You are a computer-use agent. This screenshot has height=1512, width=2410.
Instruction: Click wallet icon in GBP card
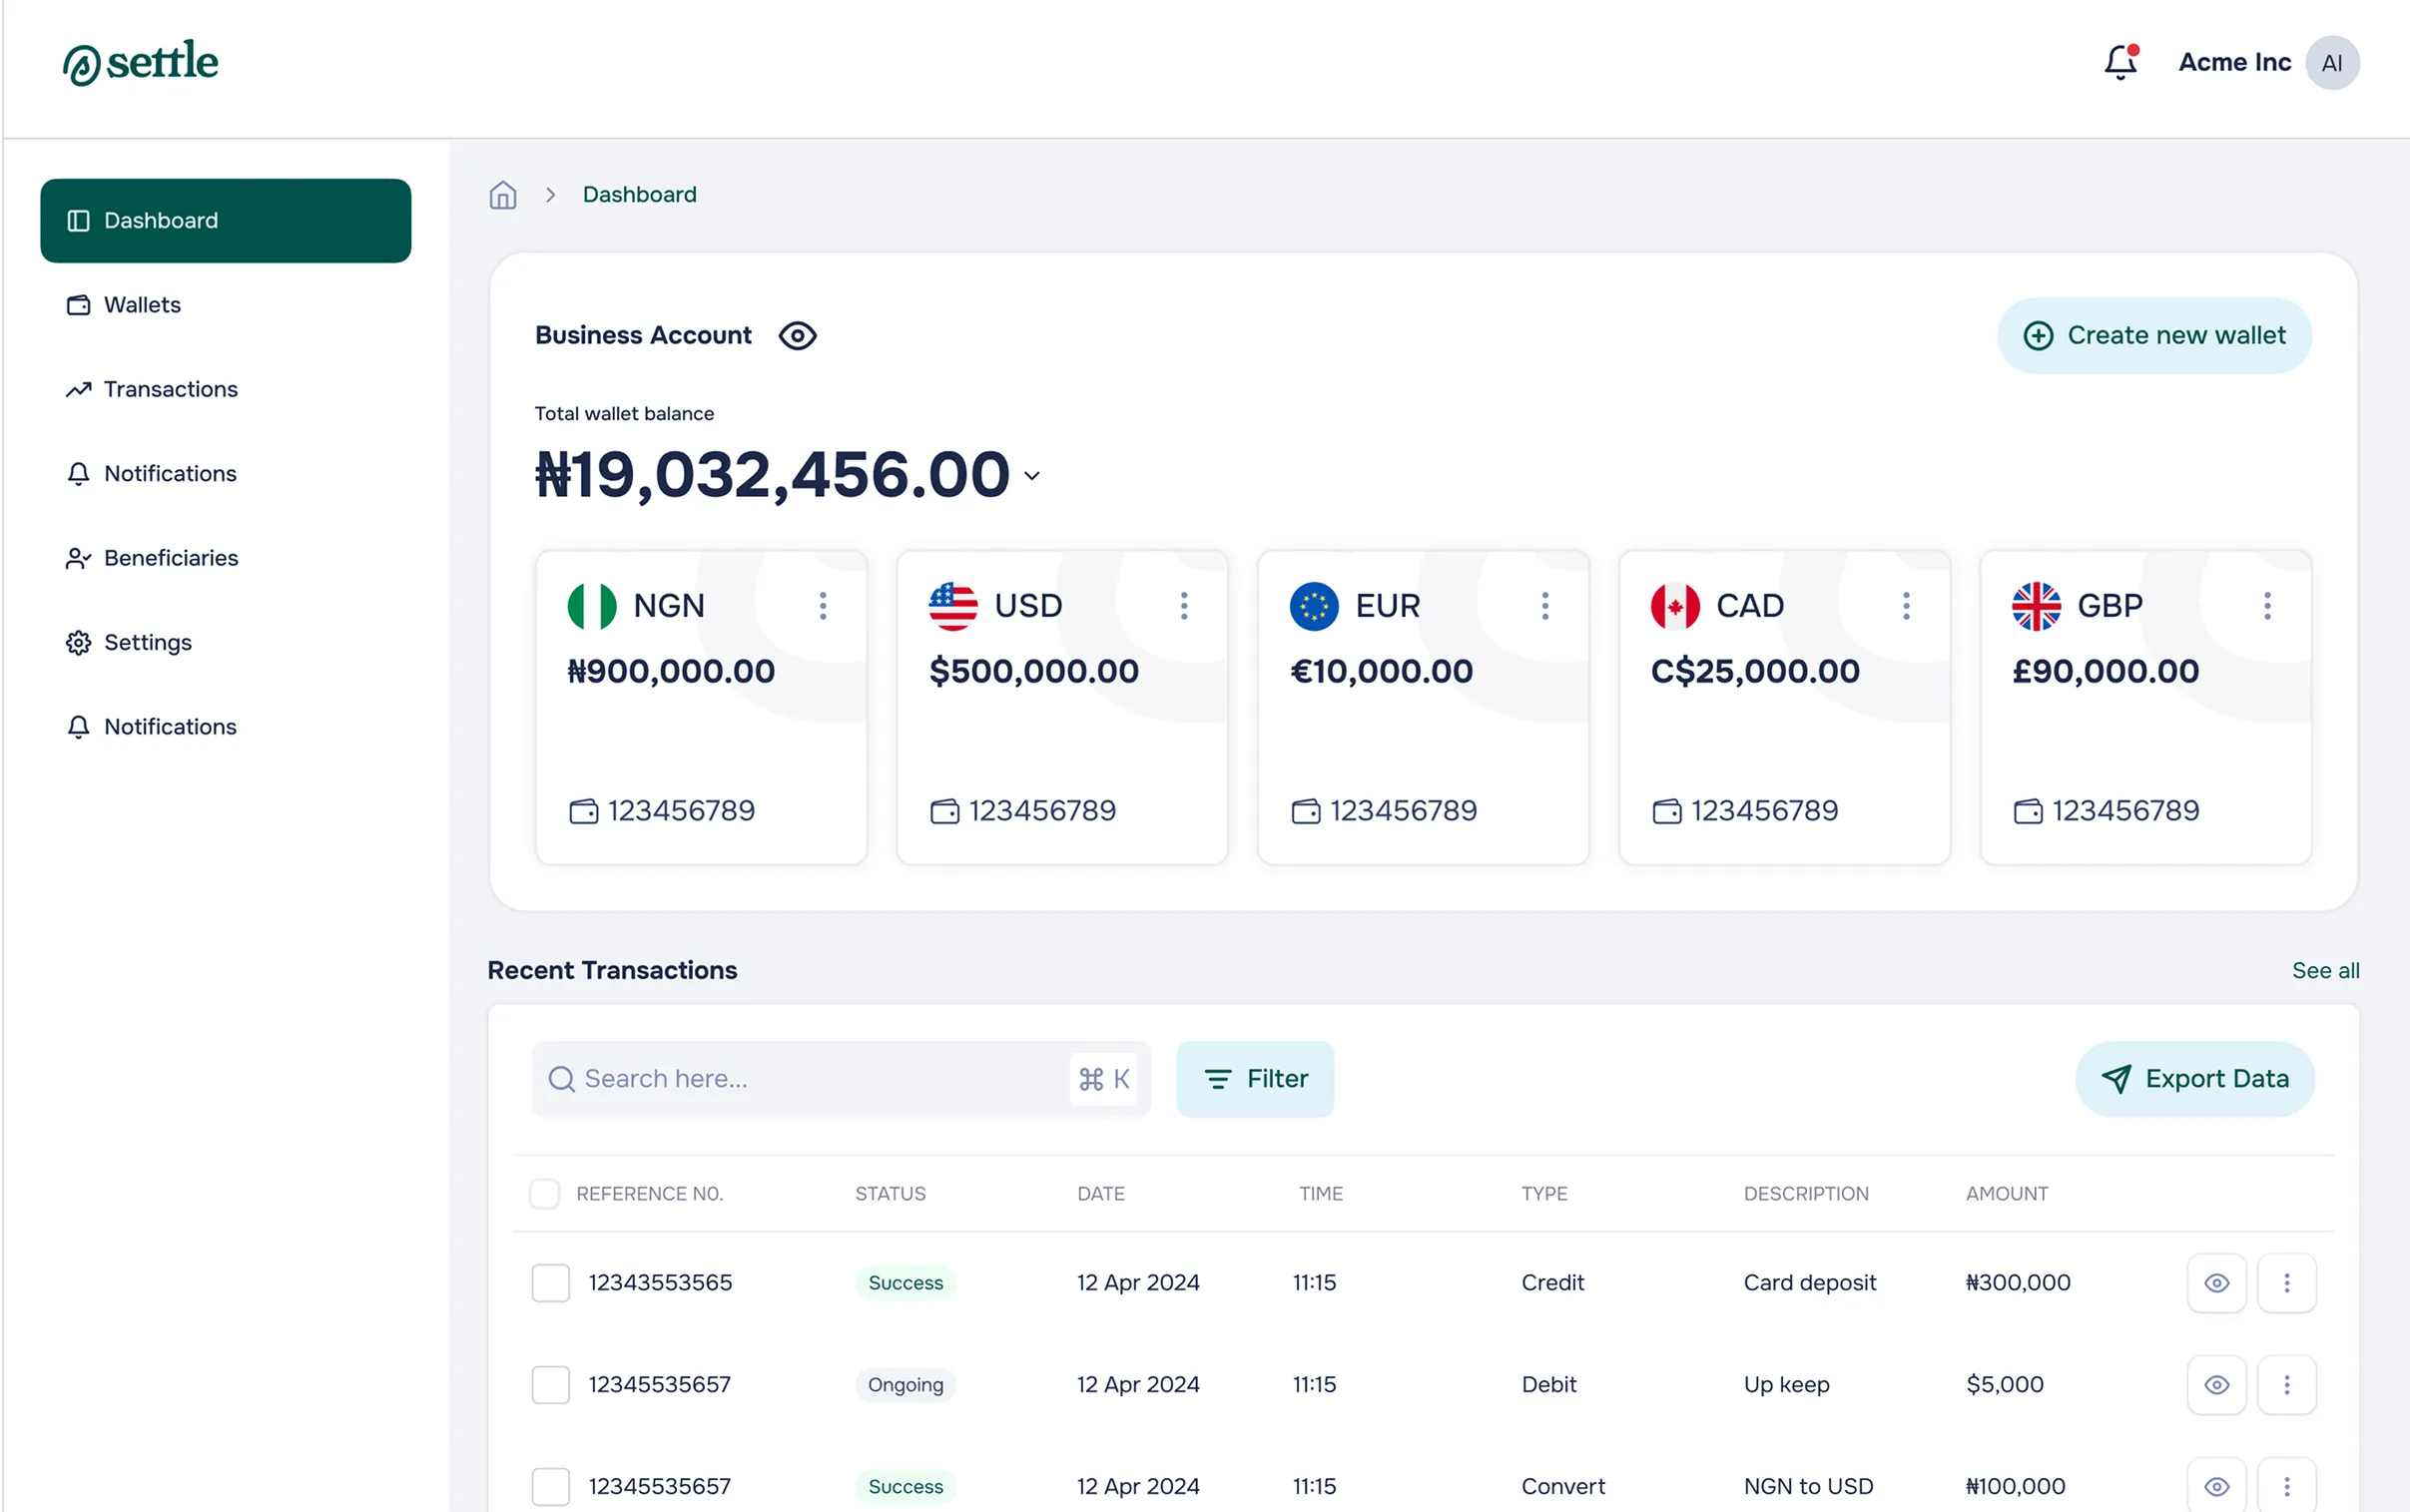point(2027,811)
